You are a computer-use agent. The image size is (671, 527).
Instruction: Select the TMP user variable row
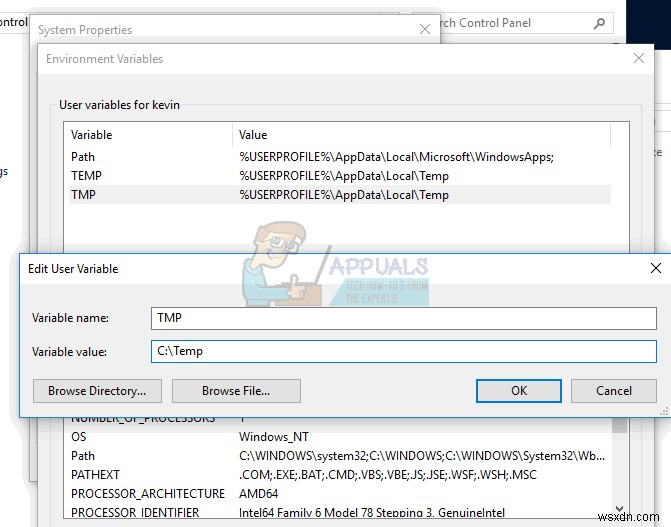340,195
